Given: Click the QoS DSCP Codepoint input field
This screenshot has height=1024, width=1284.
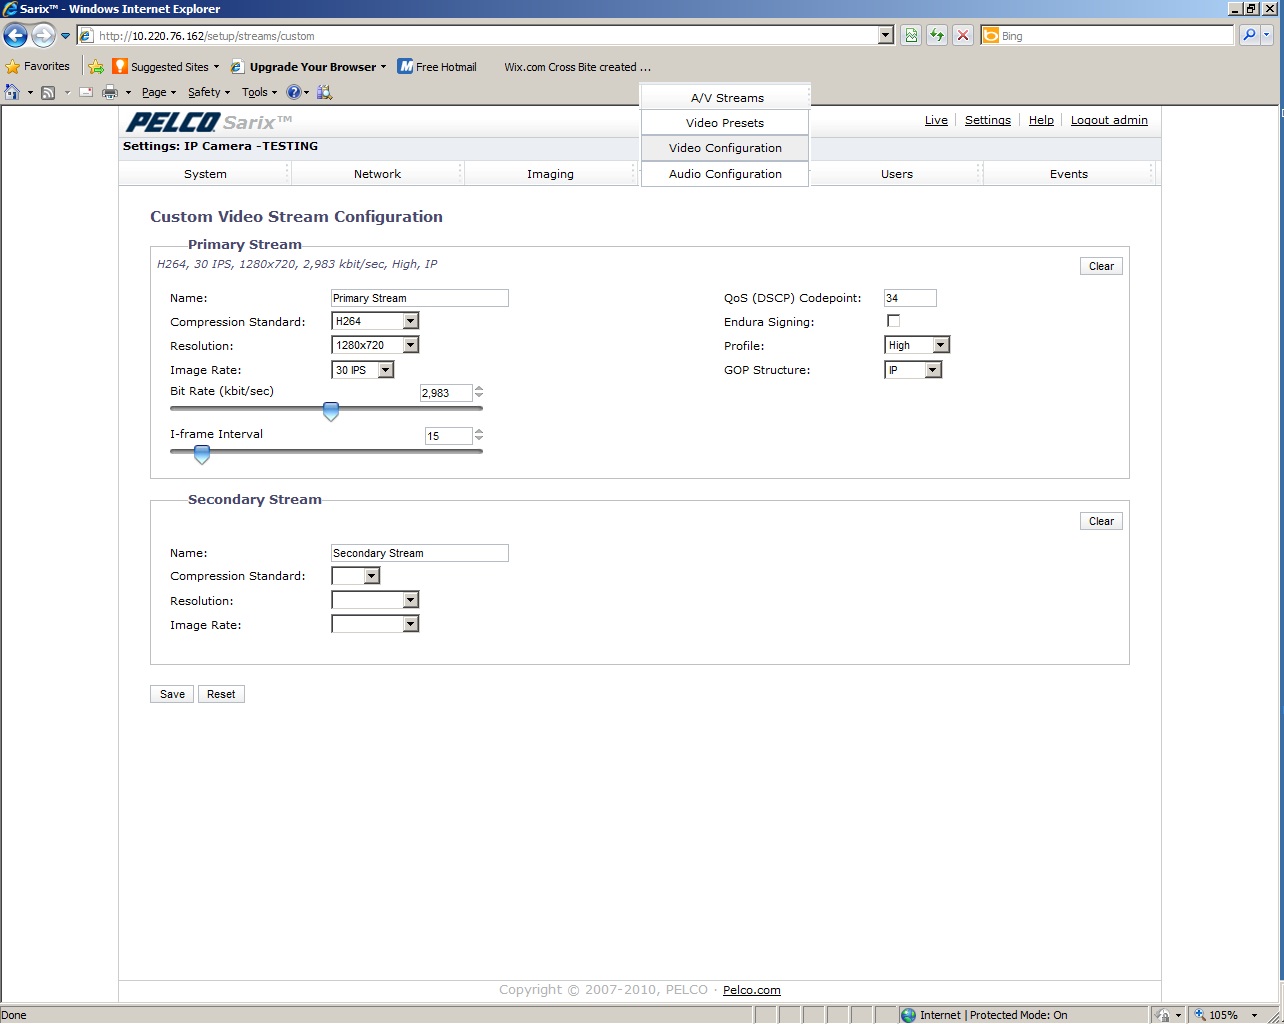Looking at the screenshot, I should [x=909, y=298].
